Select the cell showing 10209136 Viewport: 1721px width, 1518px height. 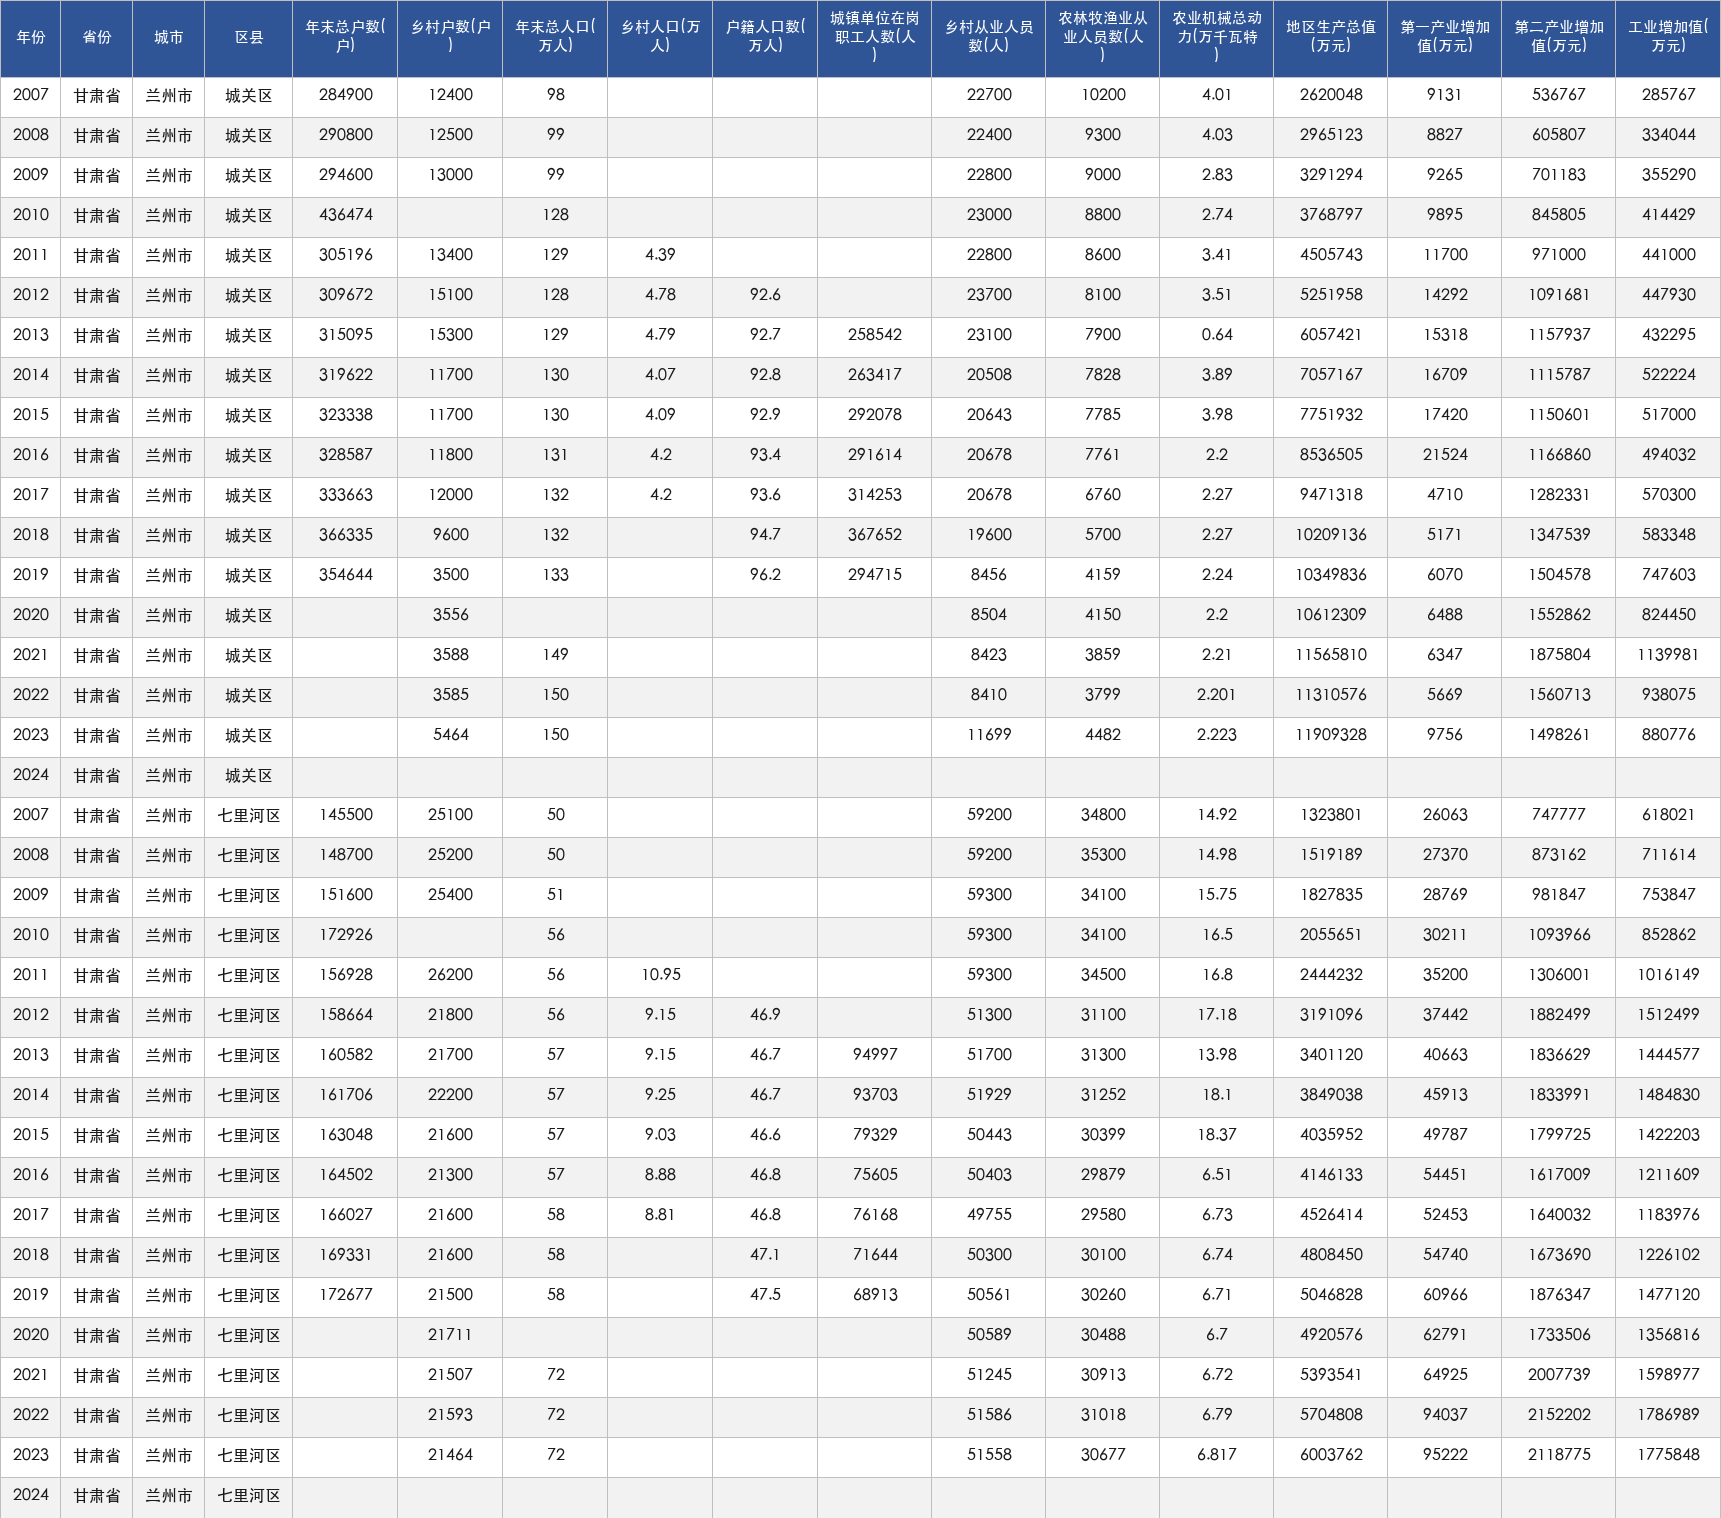pos(1330,536)
